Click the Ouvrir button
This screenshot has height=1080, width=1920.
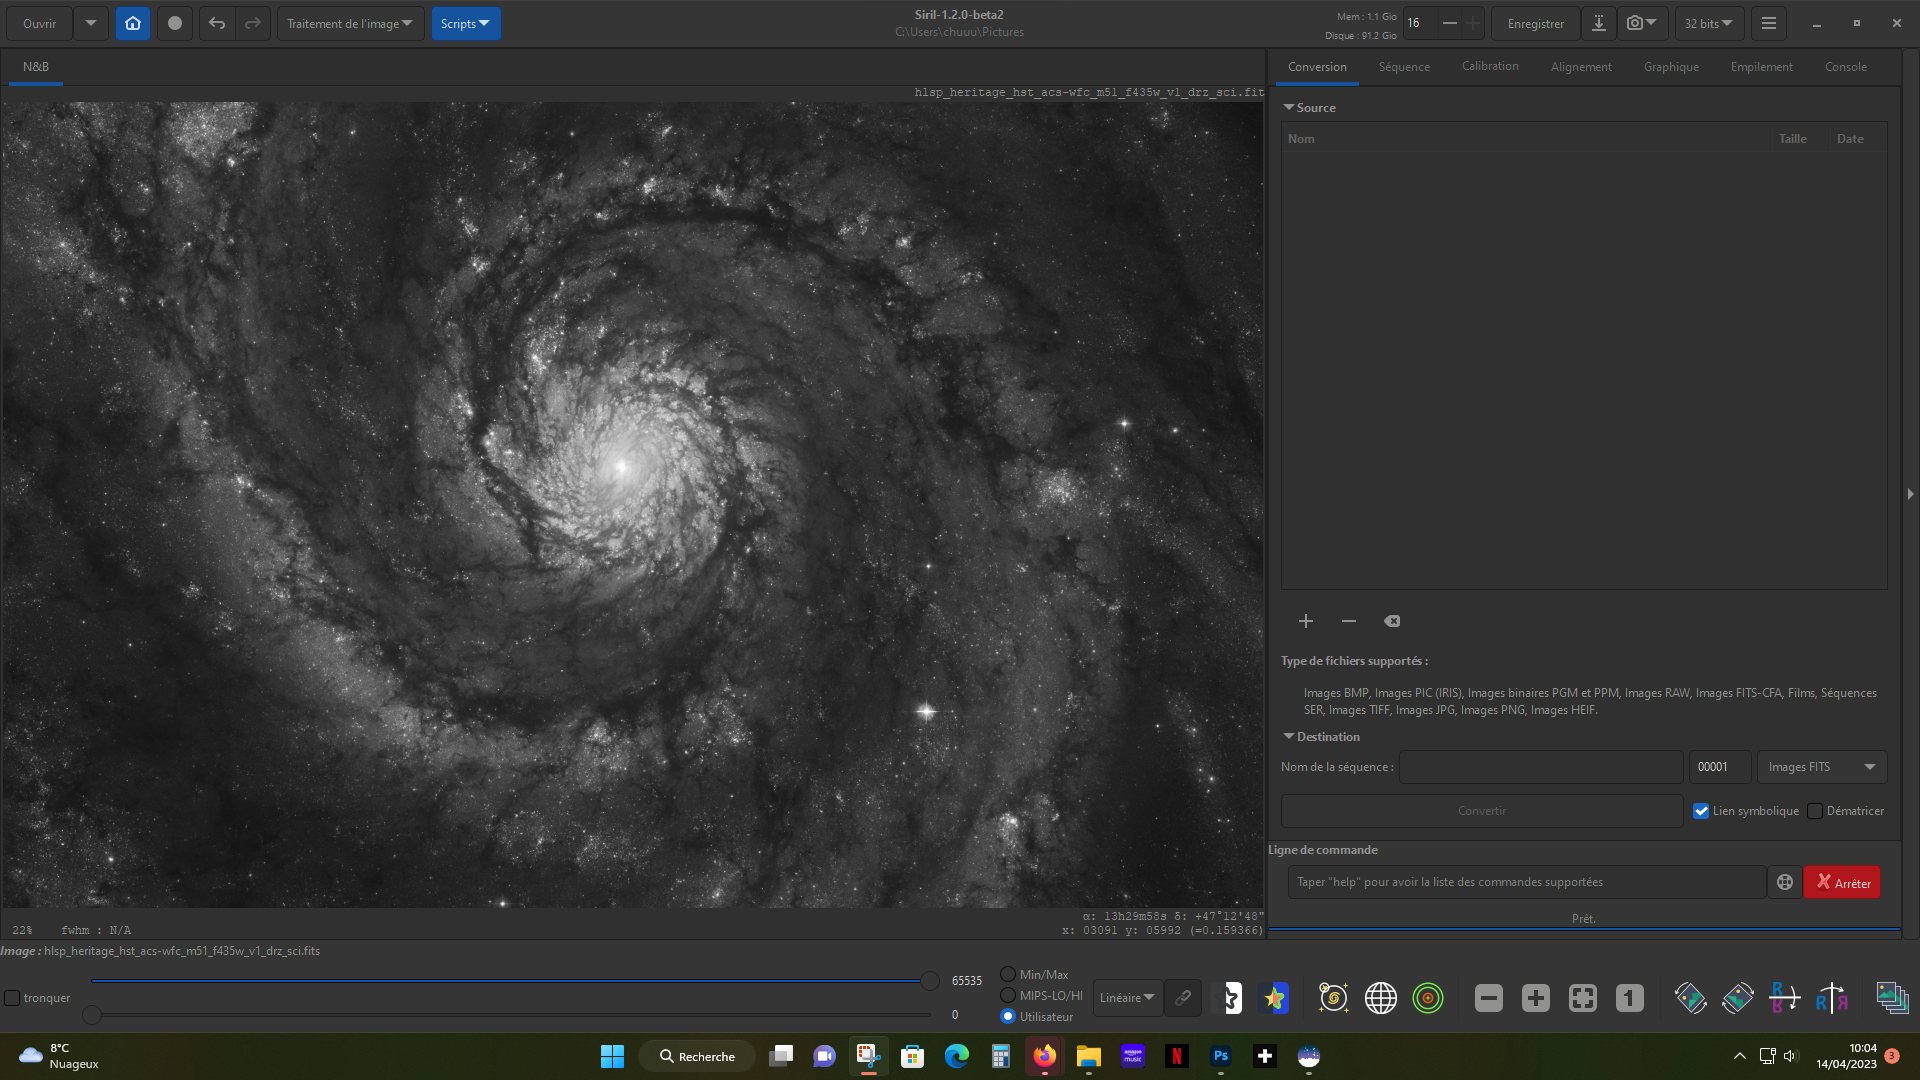pos(40,23)
